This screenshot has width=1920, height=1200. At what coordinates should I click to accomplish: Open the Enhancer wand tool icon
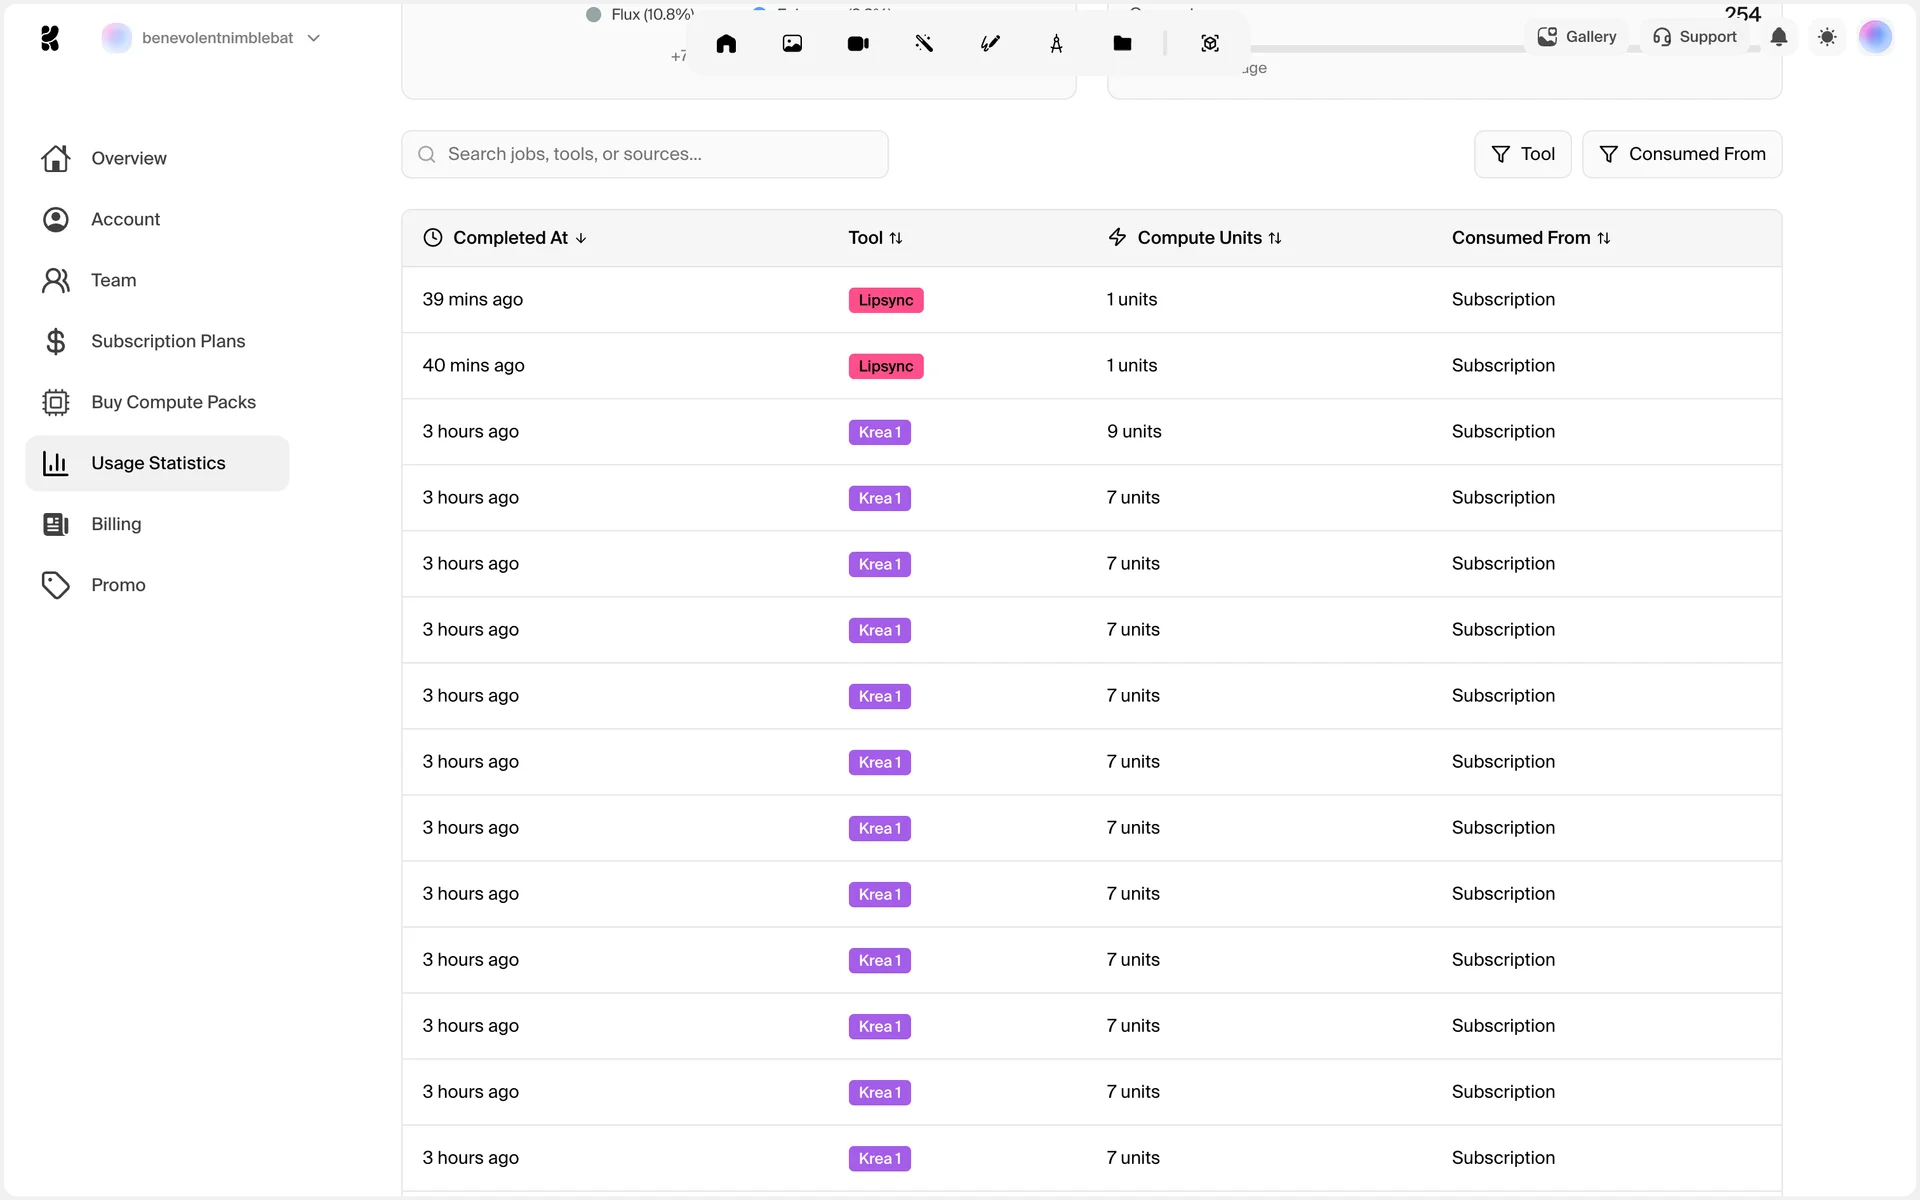coord(924,43)
